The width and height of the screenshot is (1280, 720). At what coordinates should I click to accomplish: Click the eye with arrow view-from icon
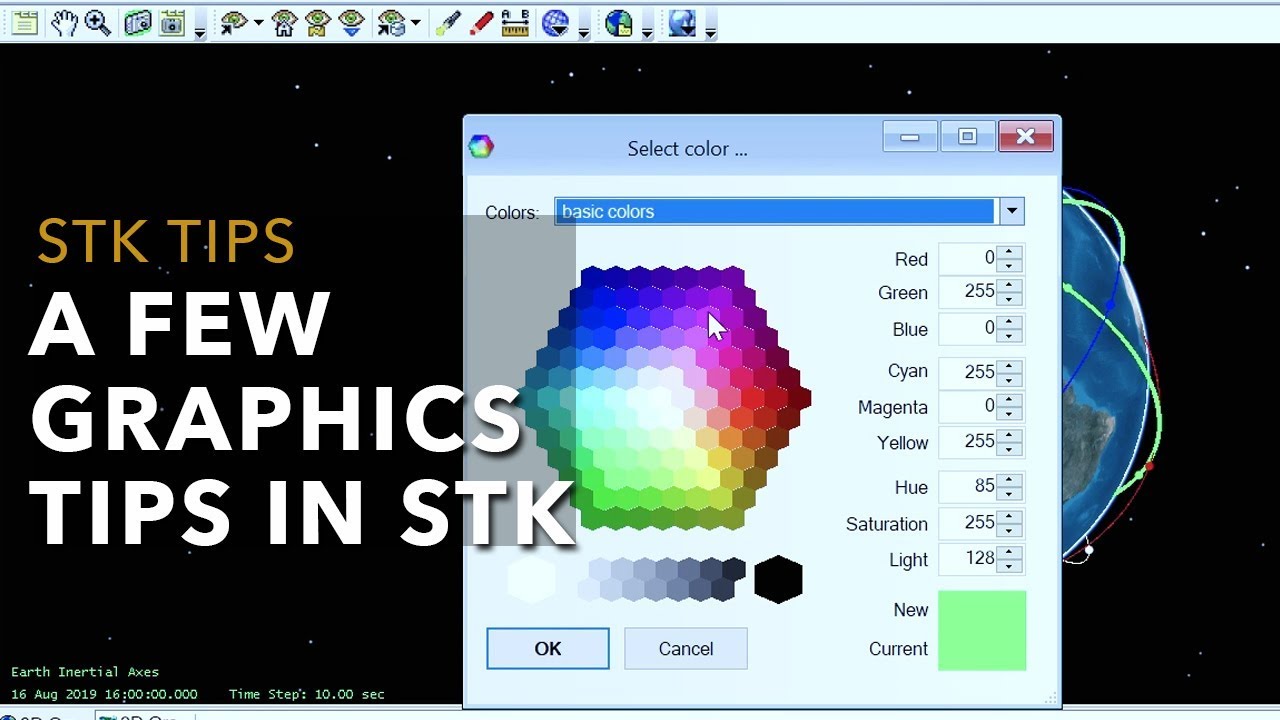234,22
